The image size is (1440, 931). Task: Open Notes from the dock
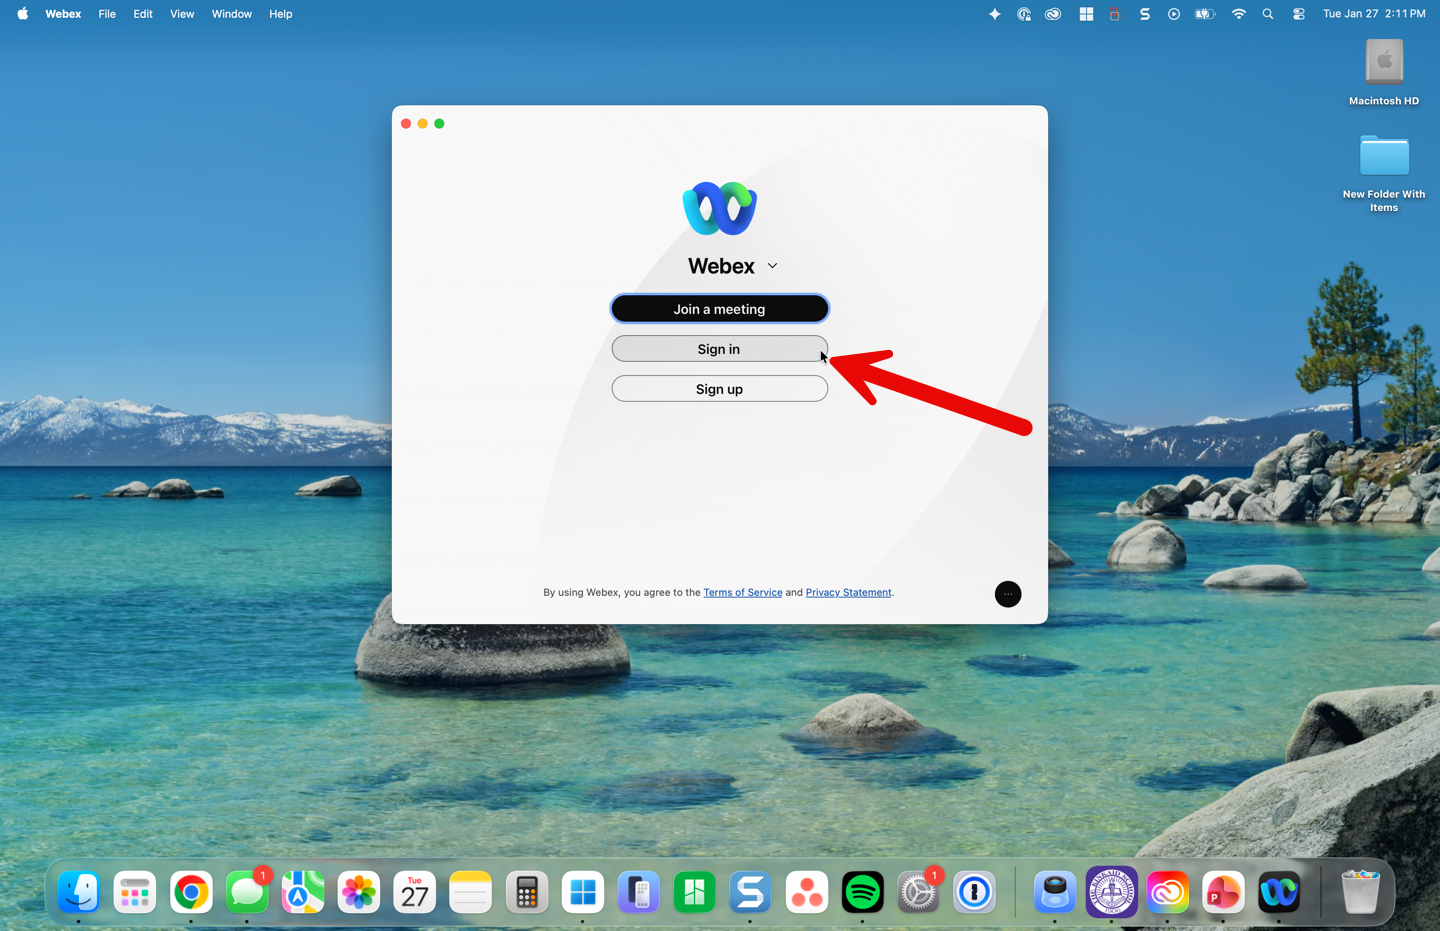471,892
